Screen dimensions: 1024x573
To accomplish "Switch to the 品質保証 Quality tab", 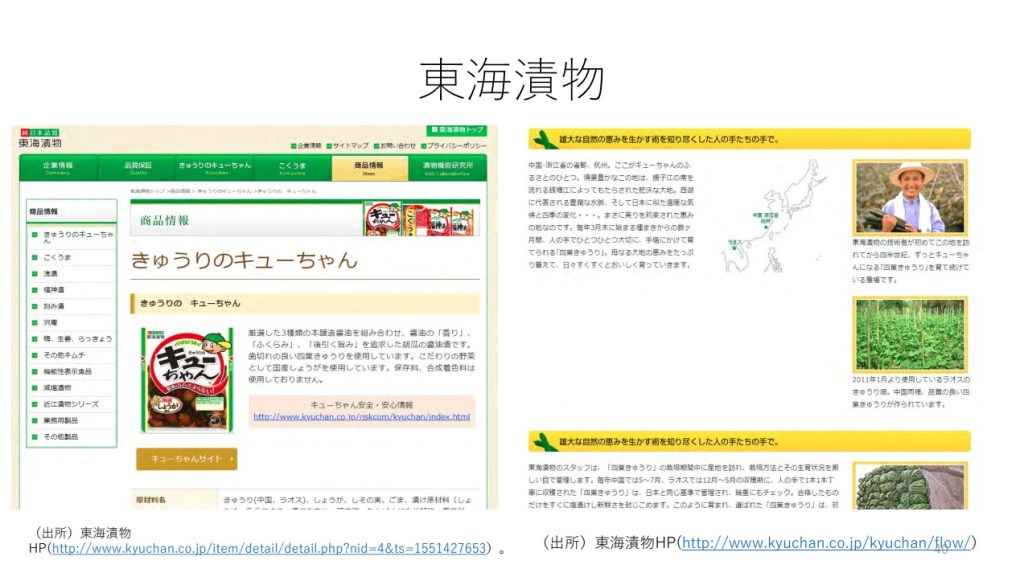I will click(x=137, y=167).
